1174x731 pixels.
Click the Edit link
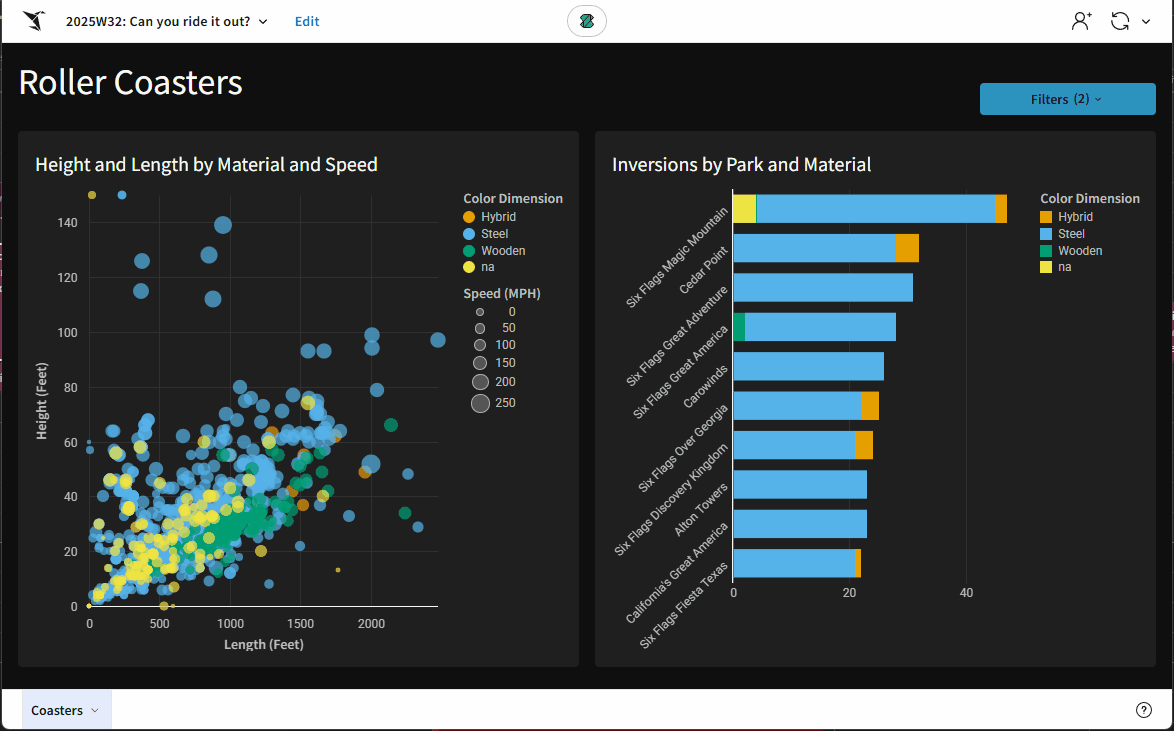point(307,21)
